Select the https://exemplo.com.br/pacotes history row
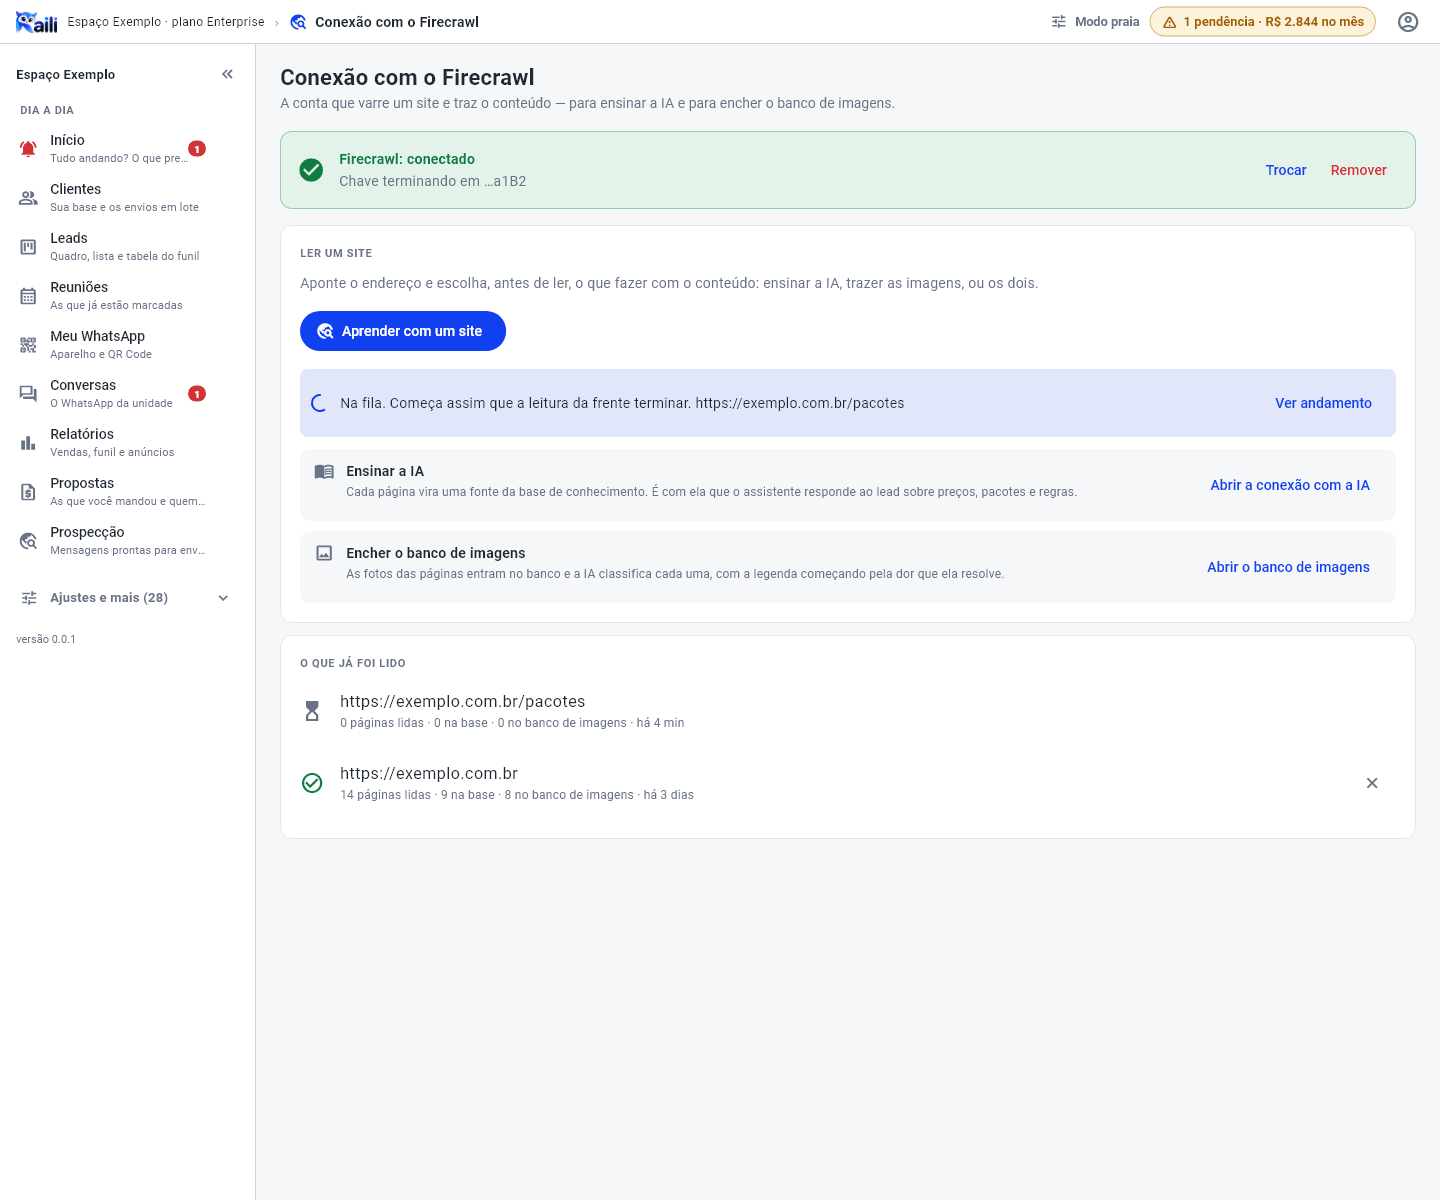The height and width of the screenshot is (1200, 1440). pyautogui.click(x=848, y=711)
